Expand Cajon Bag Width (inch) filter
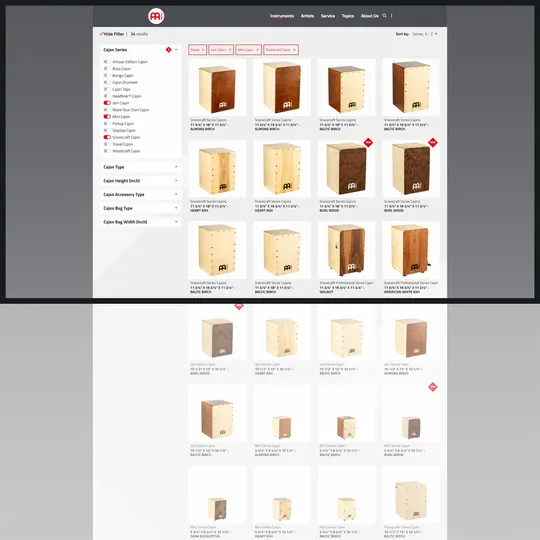Viewport: 540px width, 540px height. pyautogui.click(x=141, y=222)
